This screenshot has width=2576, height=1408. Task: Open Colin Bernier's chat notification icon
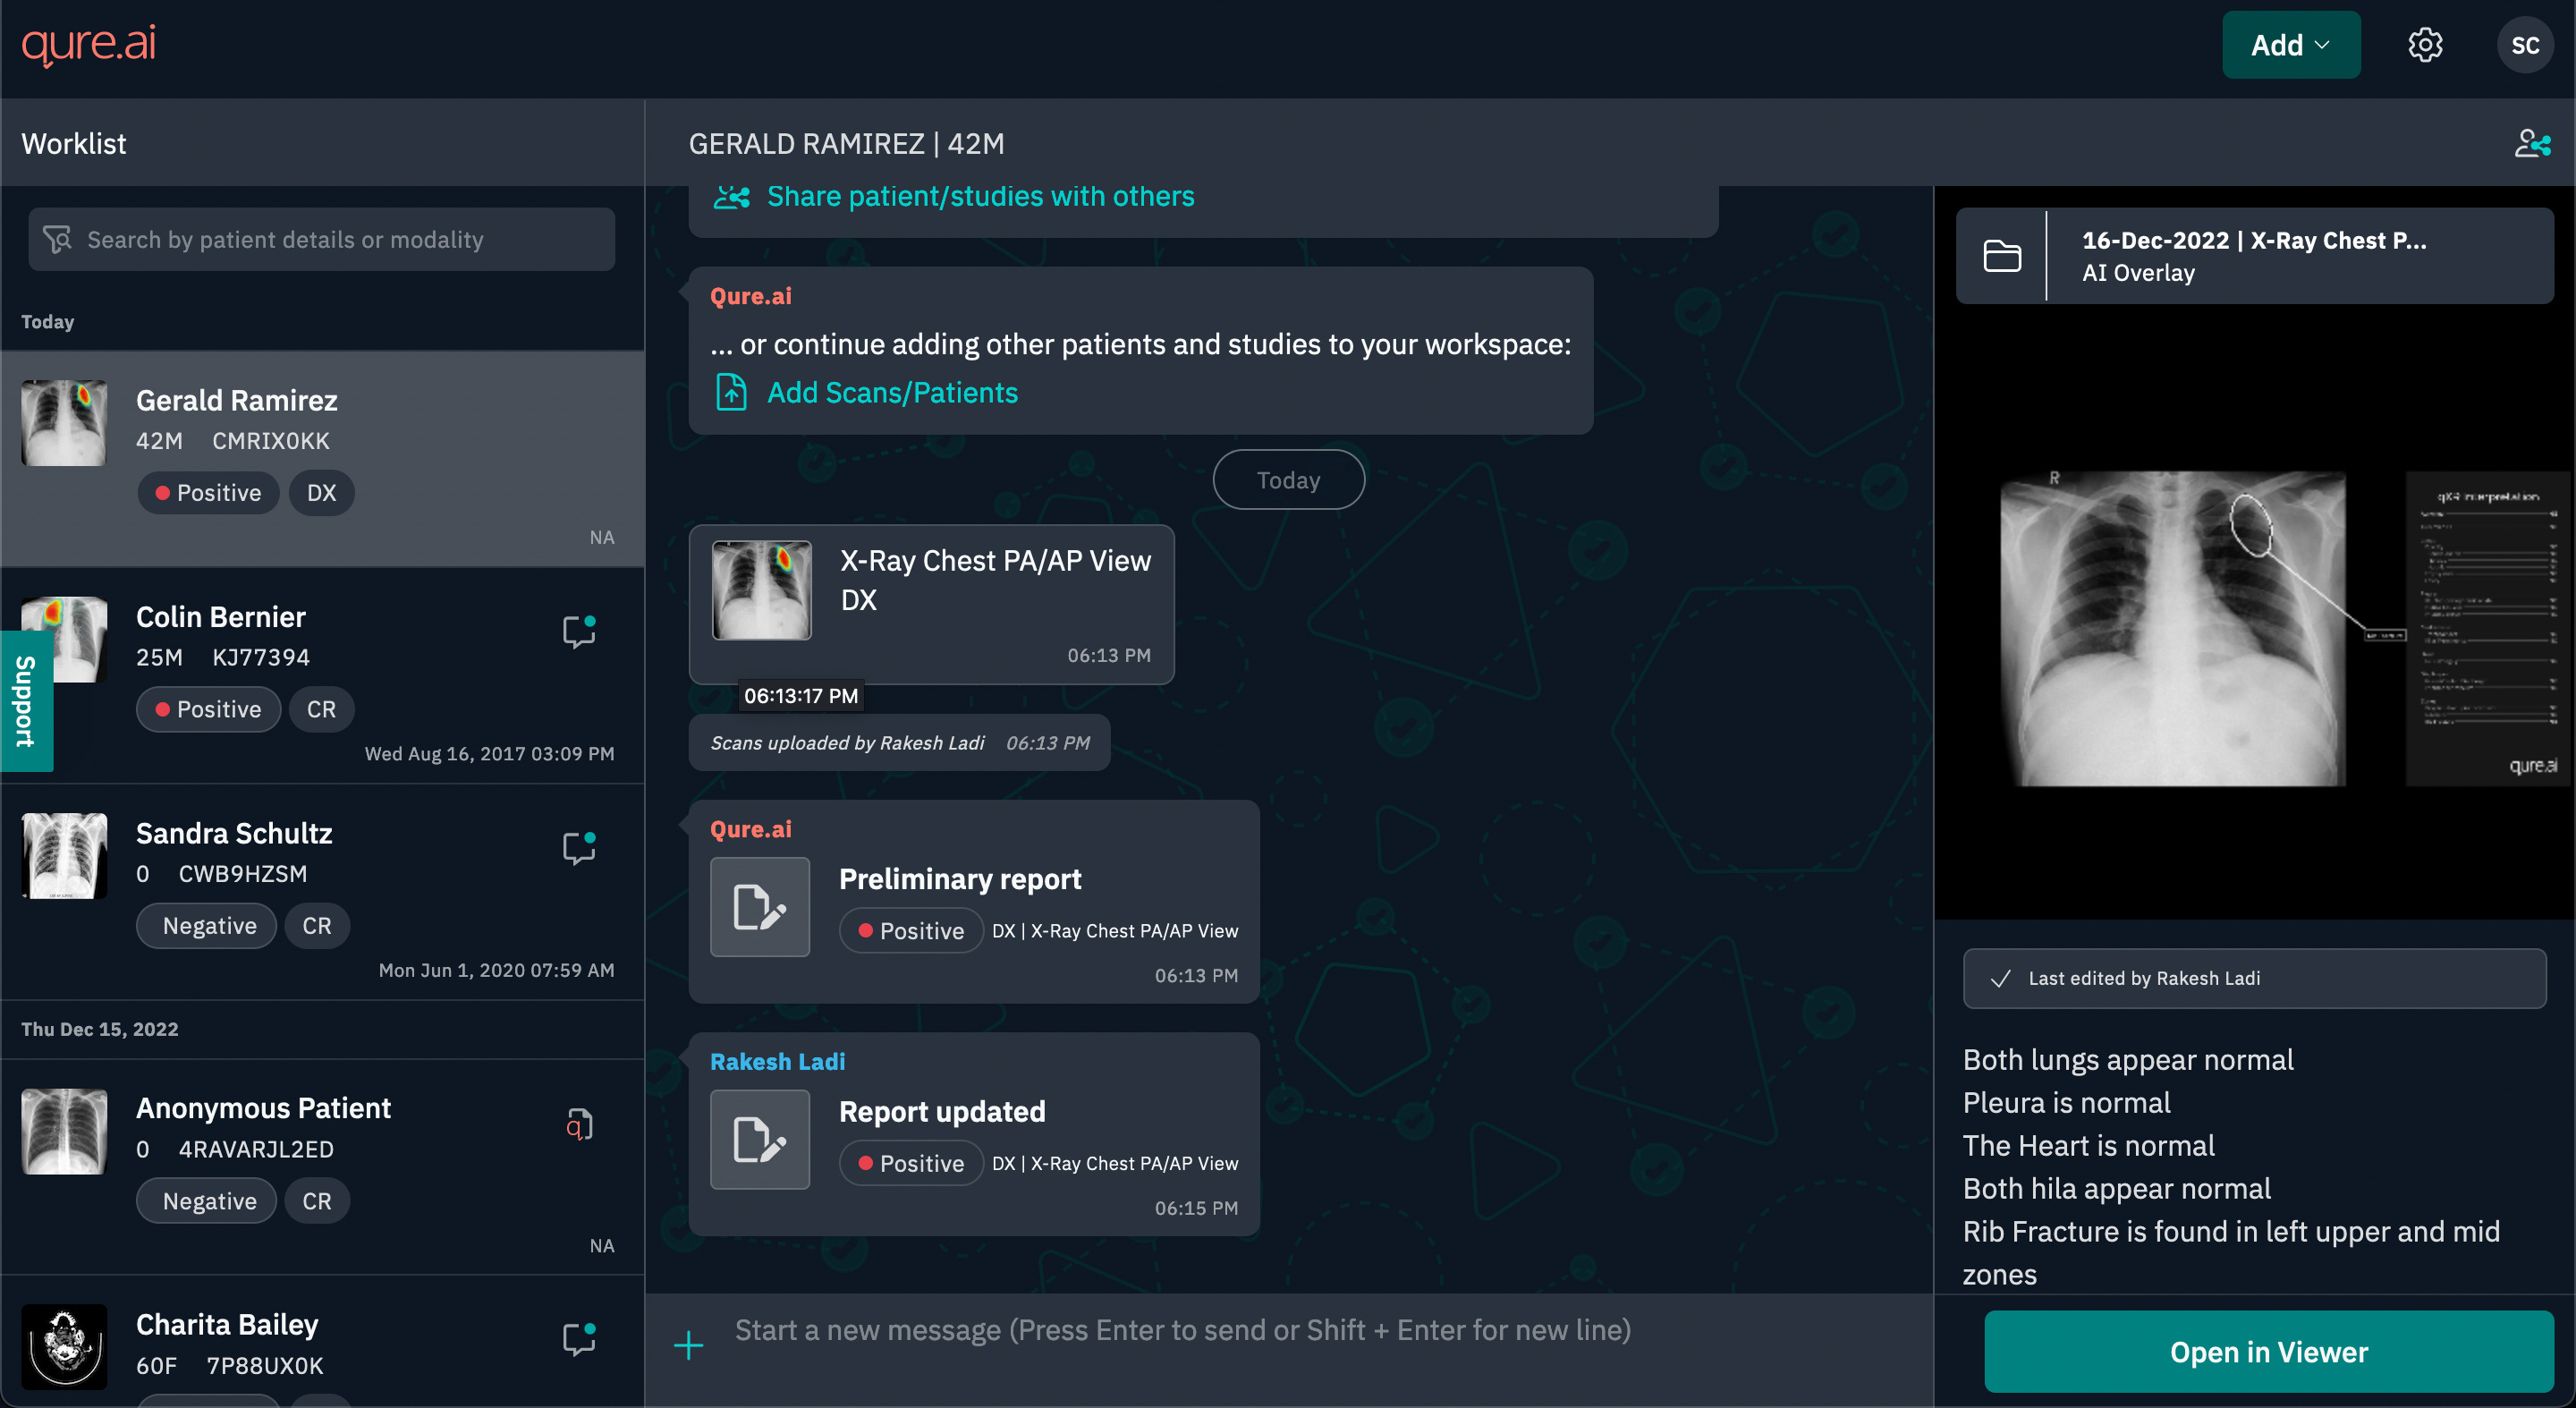point(579,631)
